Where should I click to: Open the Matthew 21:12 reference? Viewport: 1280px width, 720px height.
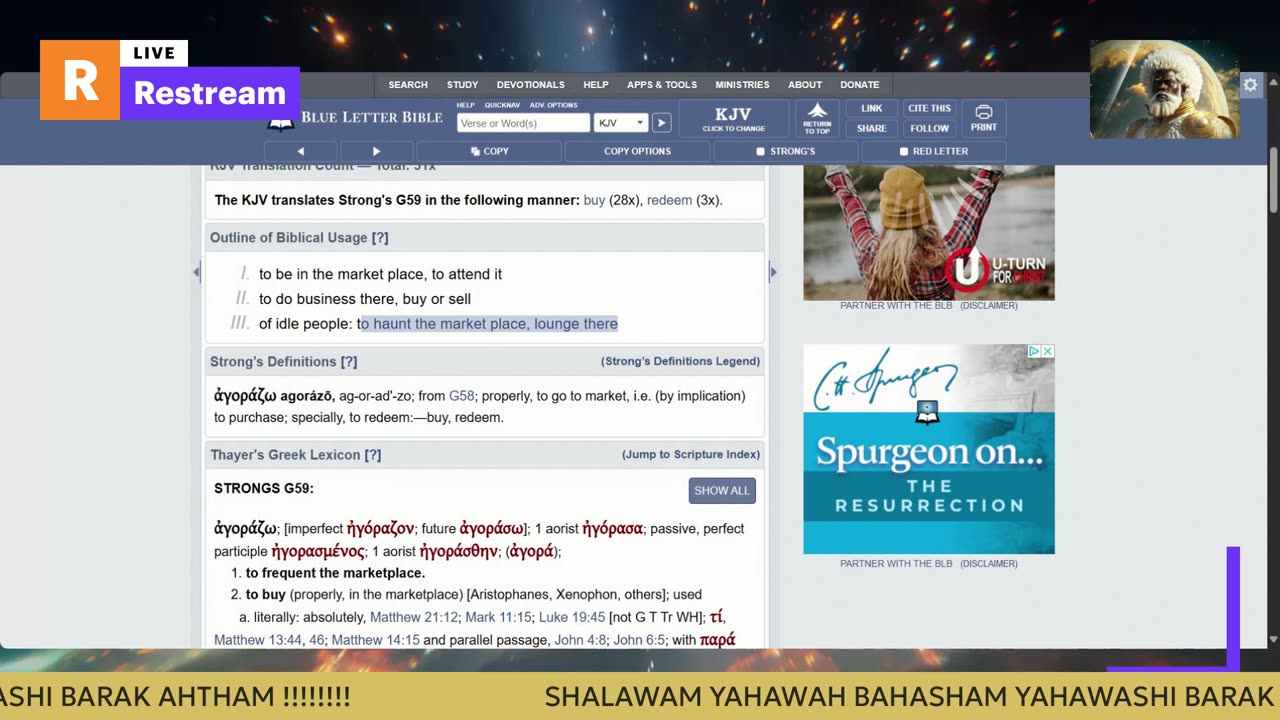tap(414, 617)
